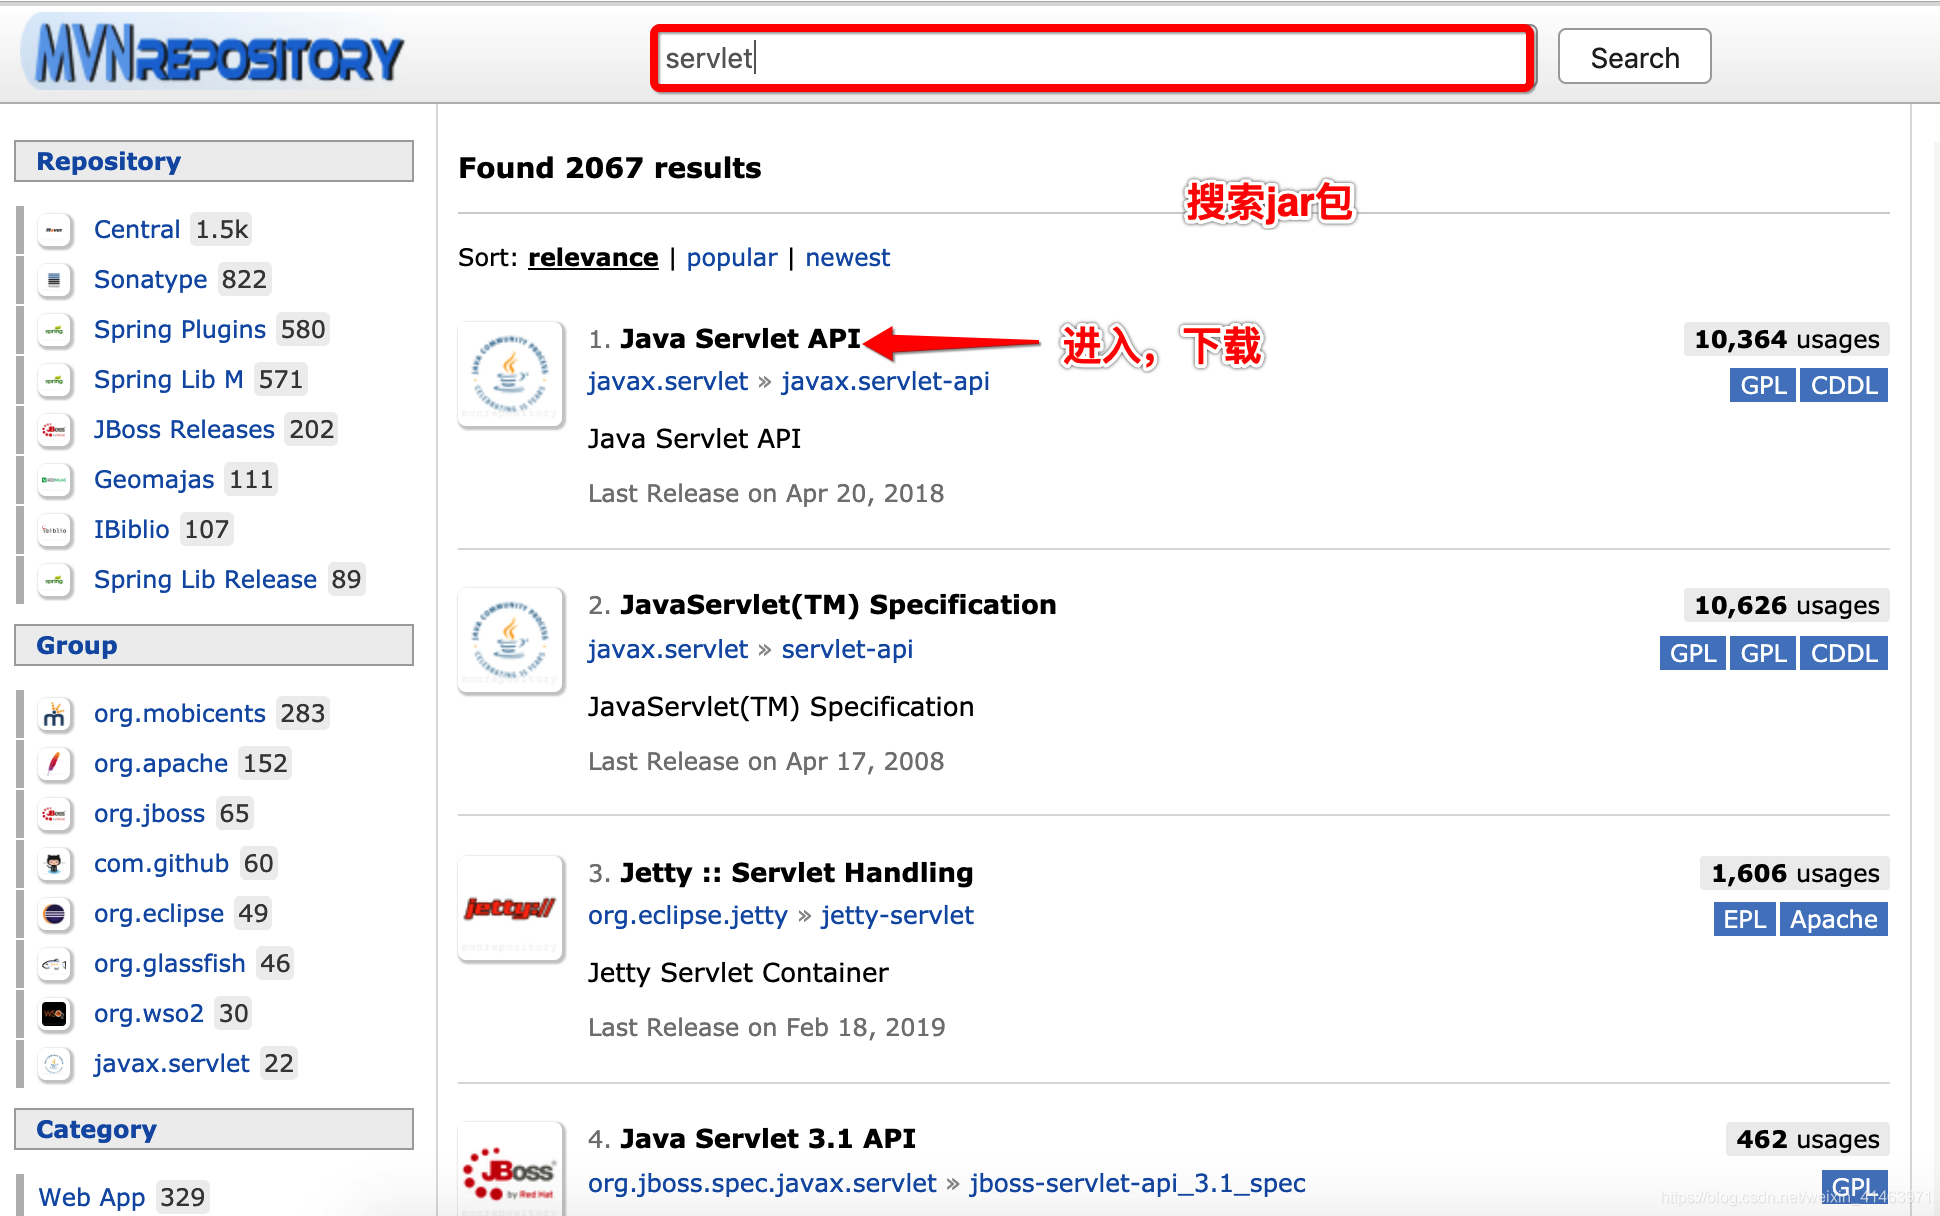Sort results by popular
The width and height of the screenshot is (1940, 1216).
(x=731, y=258)
